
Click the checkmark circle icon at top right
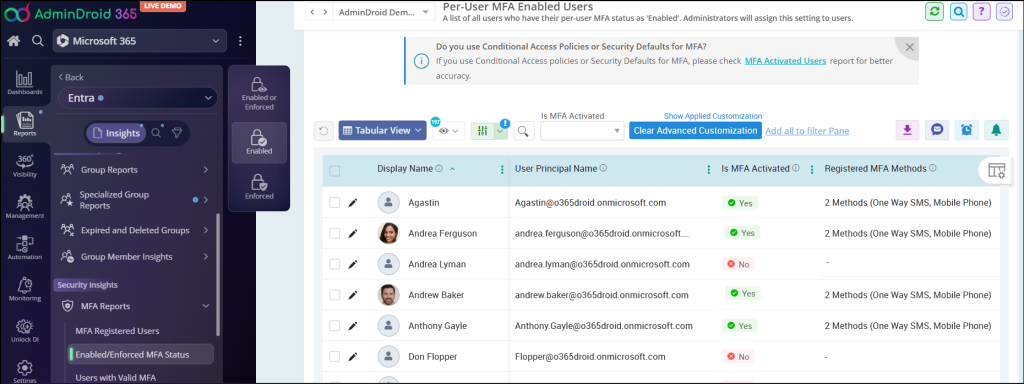click(1004, 12)
